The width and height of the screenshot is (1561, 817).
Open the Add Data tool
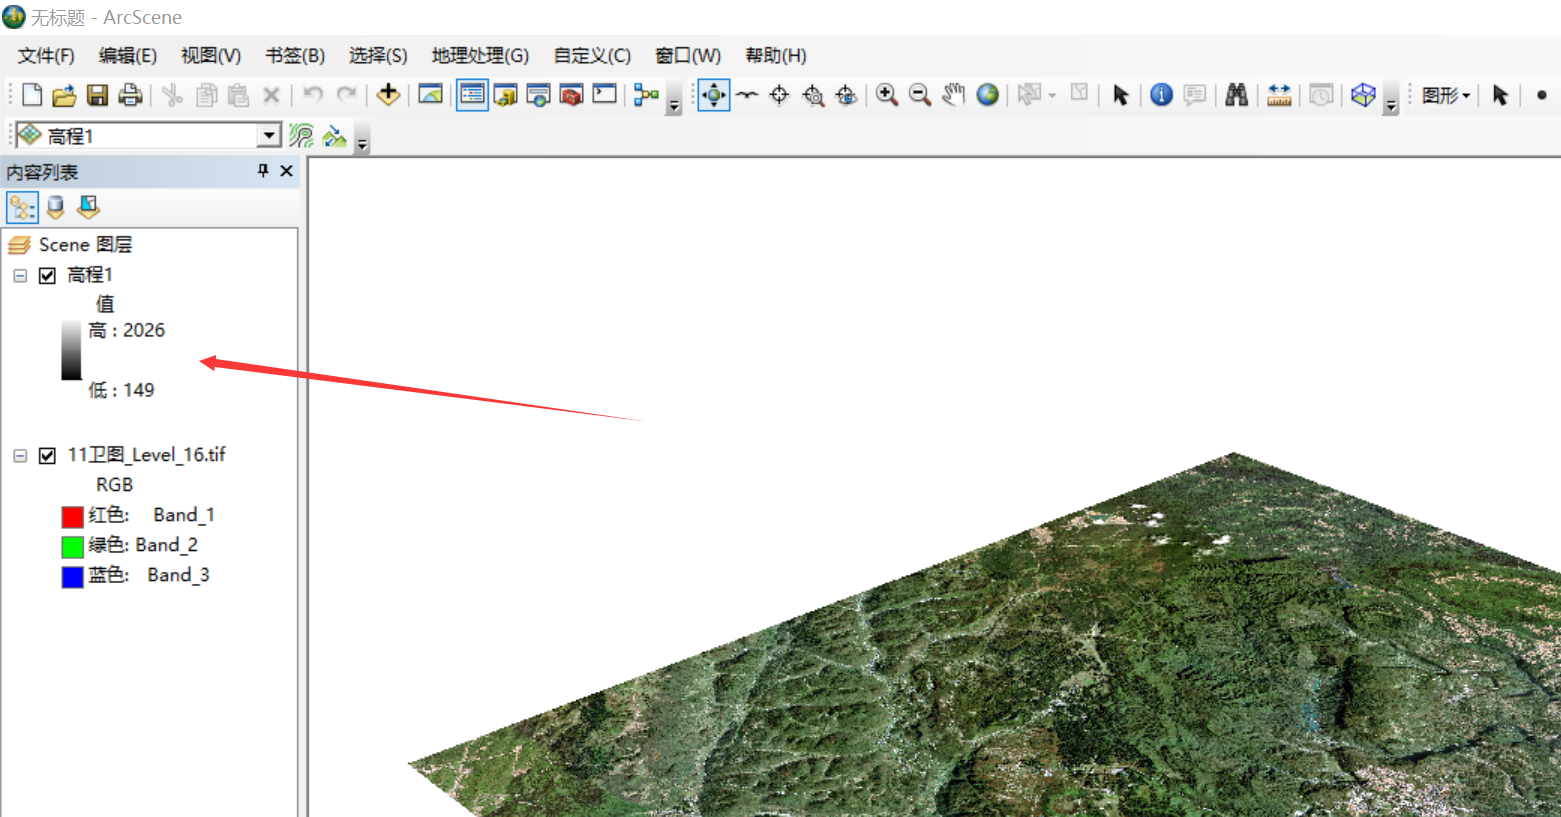coord(388,95)
